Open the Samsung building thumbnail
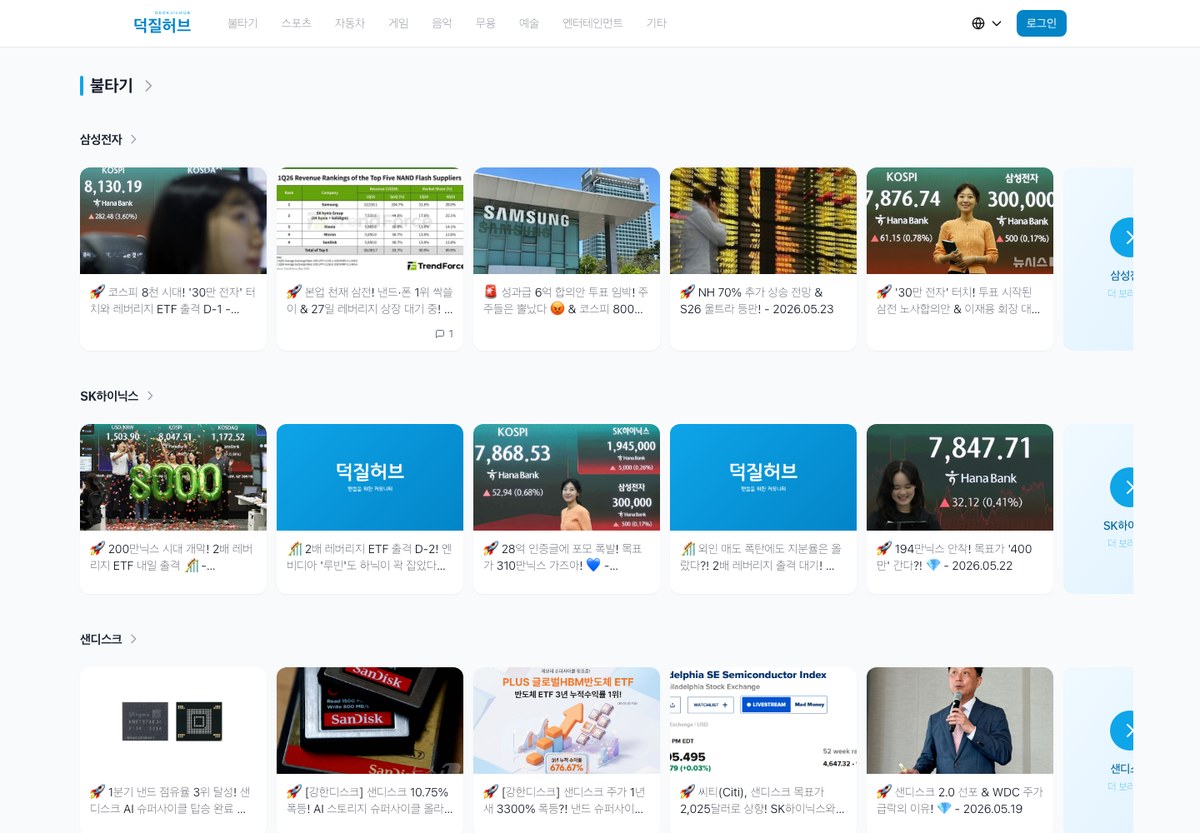 [567, 221]
